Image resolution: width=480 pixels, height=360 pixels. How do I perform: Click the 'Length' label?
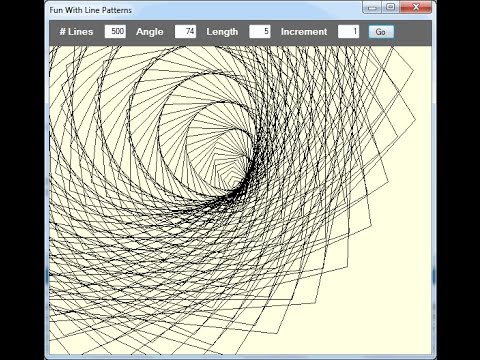(222, 32)
